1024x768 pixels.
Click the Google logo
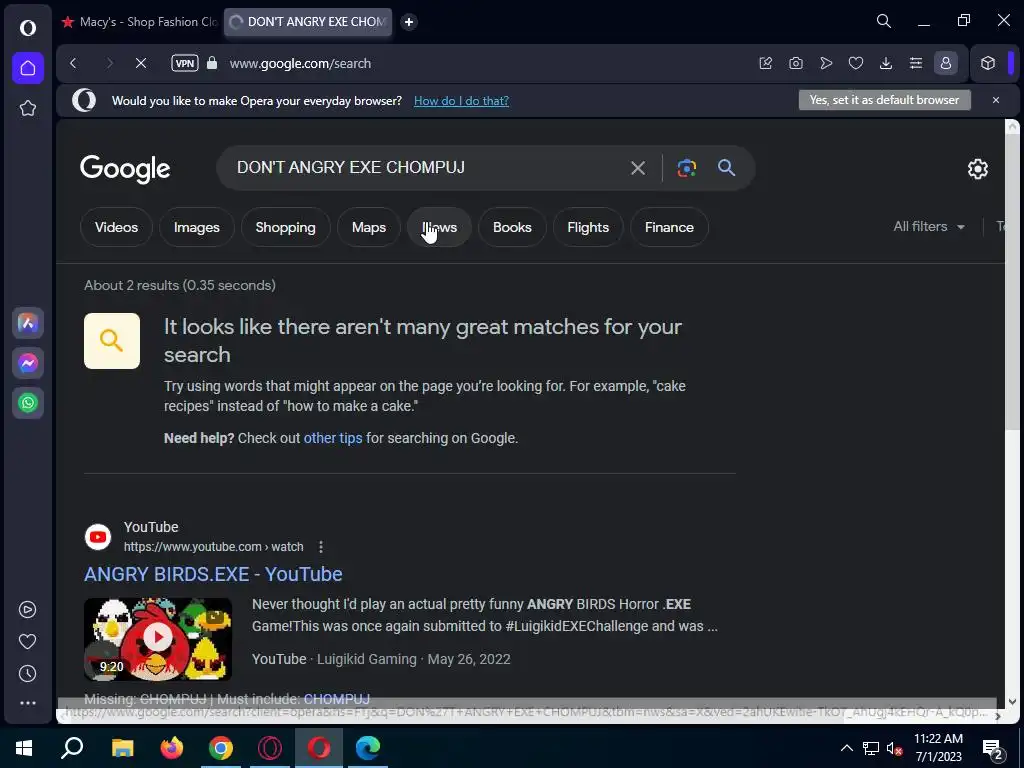coord(125,169)
